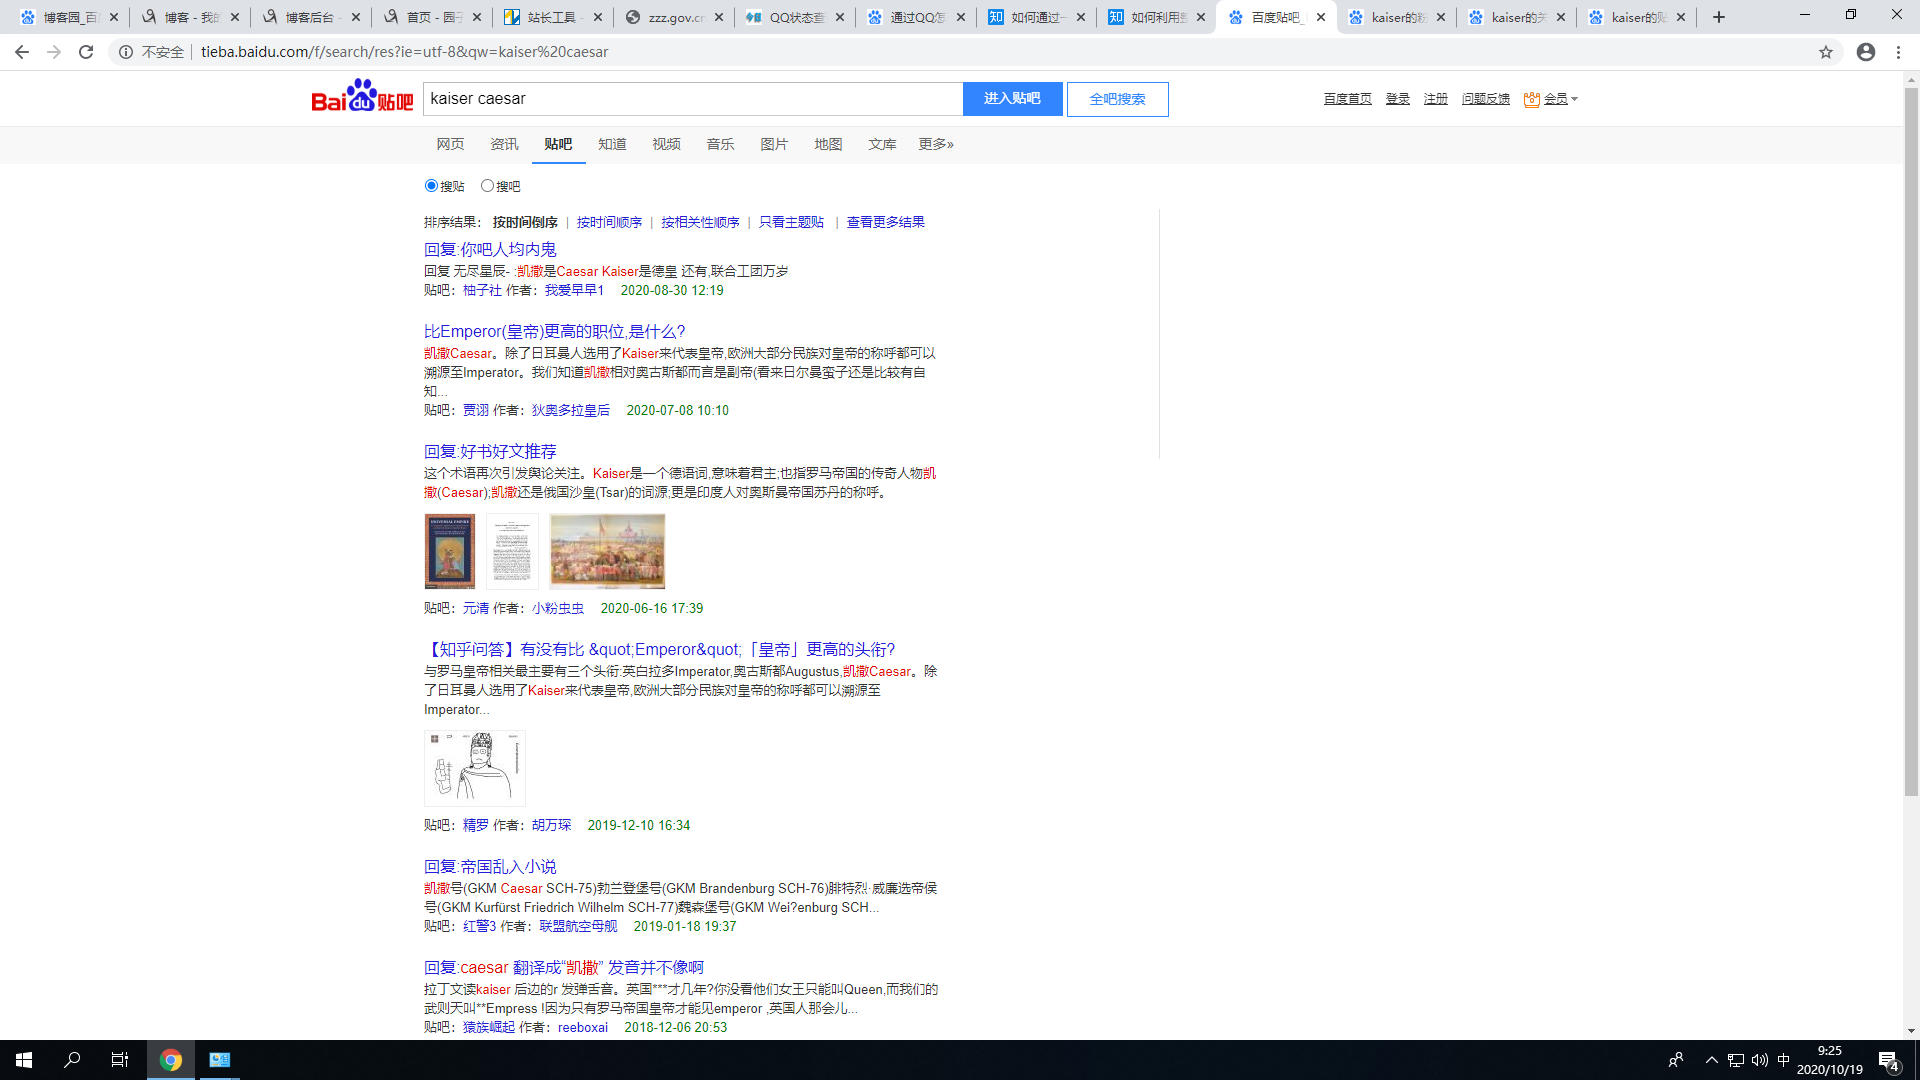Select the 搜吧 radio button
This screenshot has width=1920, height=1080.
pos(487,186)
